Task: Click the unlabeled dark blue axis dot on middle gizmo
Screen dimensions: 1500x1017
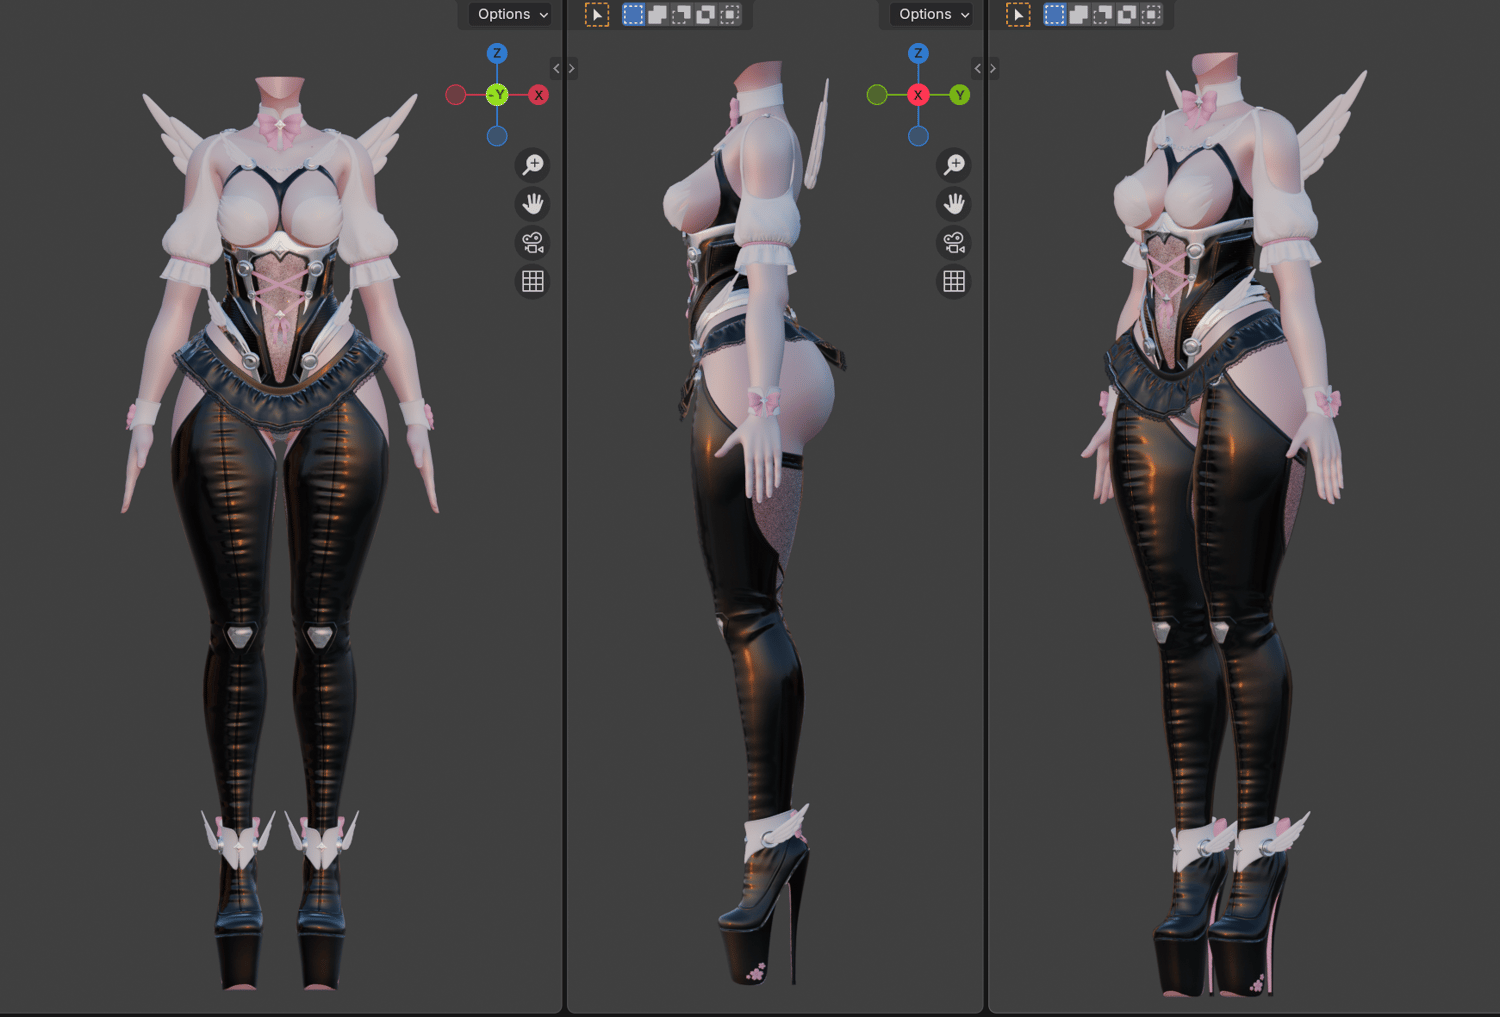Action: [918, 136]
